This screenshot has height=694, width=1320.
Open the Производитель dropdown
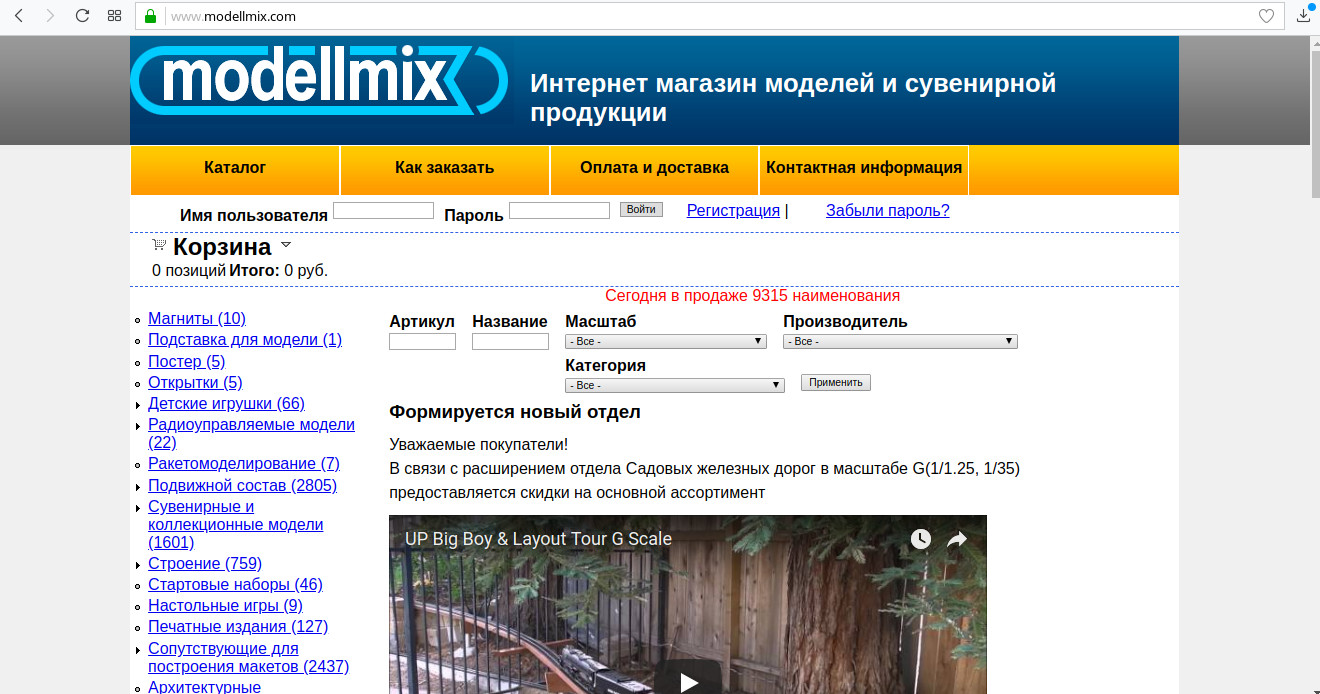coord(900,341)
